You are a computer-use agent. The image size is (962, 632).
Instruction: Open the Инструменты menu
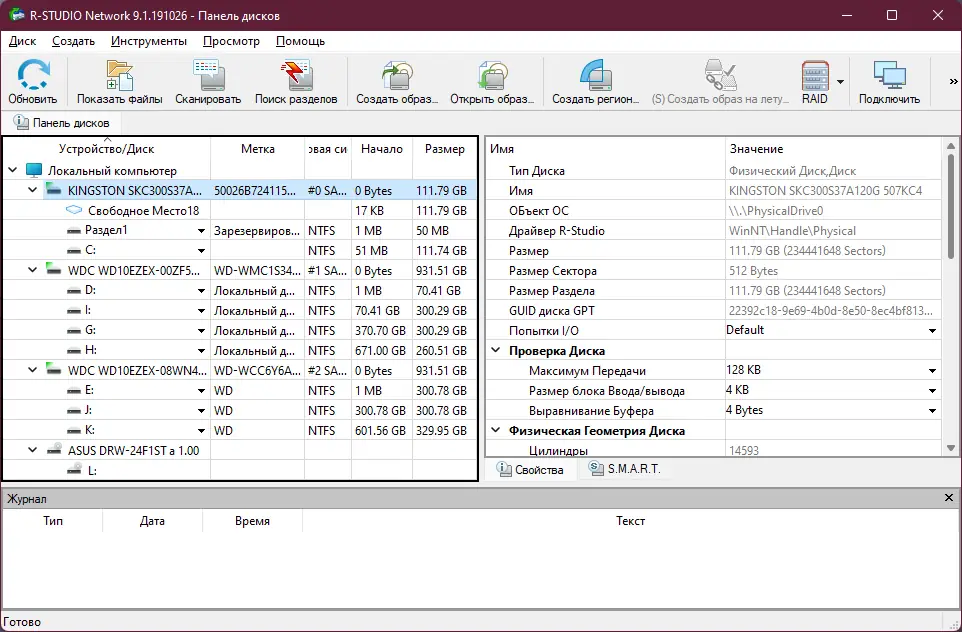tap(149, 41)
